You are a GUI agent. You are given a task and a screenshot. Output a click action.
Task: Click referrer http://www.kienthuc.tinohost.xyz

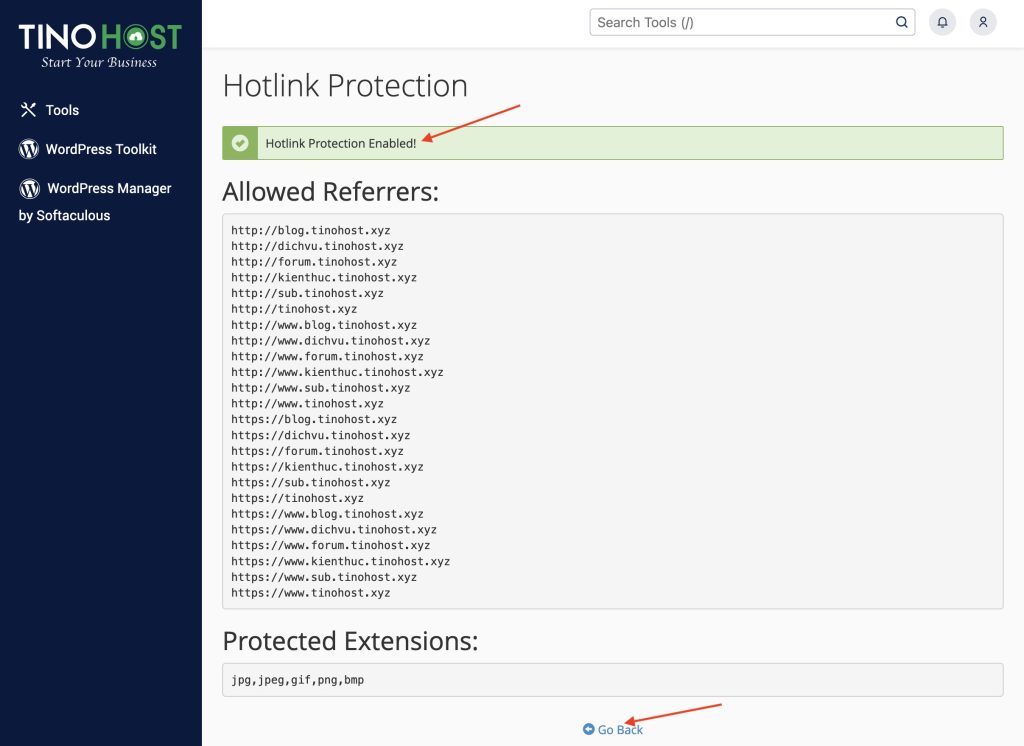tap(338, 372)
